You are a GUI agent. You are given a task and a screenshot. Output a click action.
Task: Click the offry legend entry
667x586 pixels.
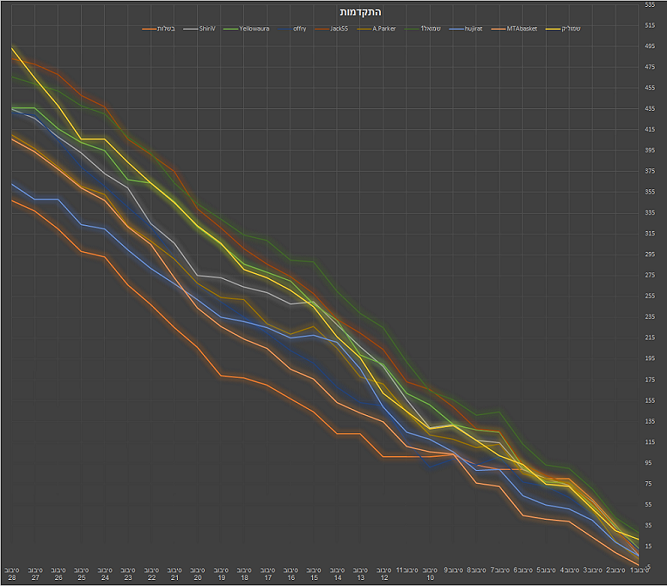292,29
